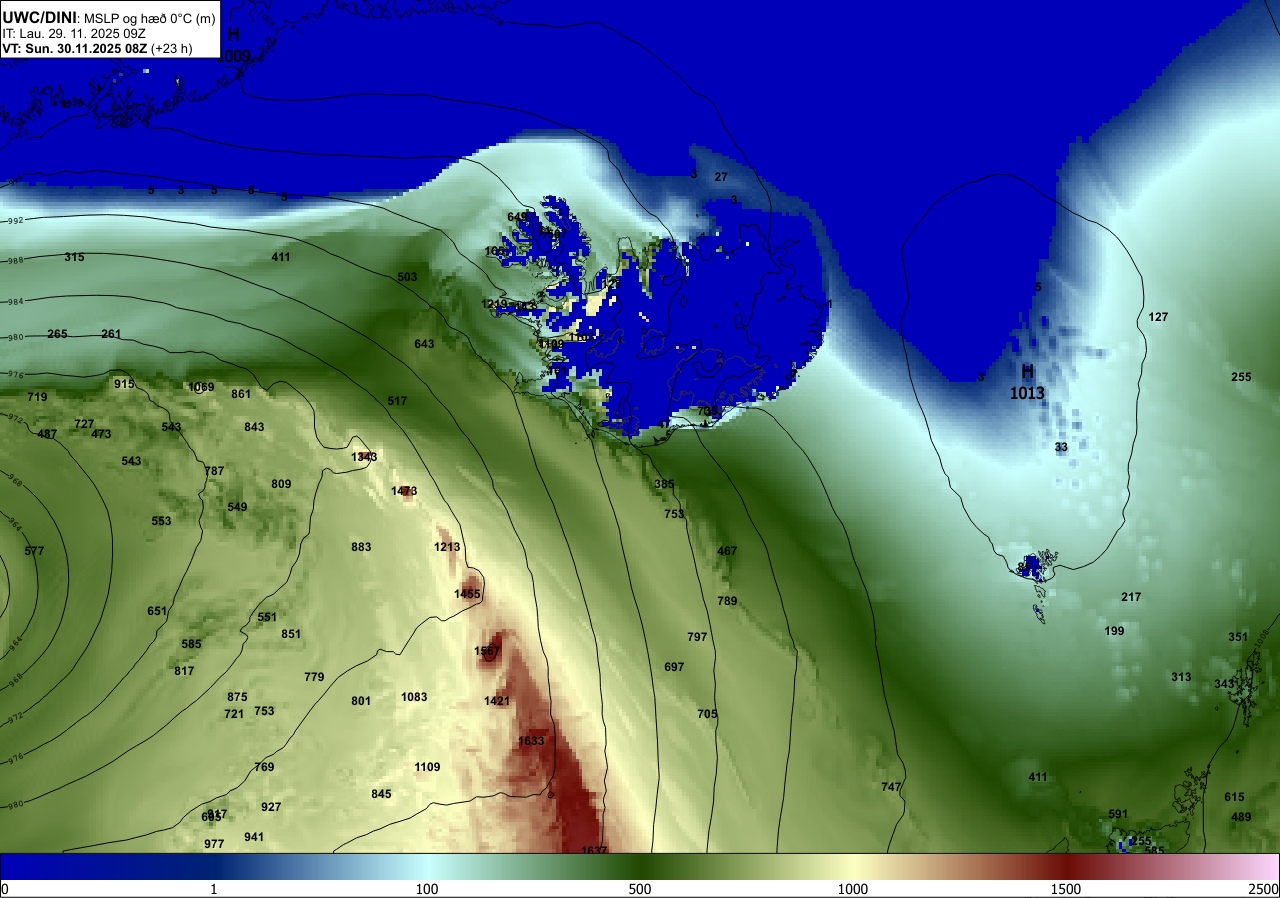Click the 385 height value
This screenshot has width=1280, height=898.
click(664, 484)
